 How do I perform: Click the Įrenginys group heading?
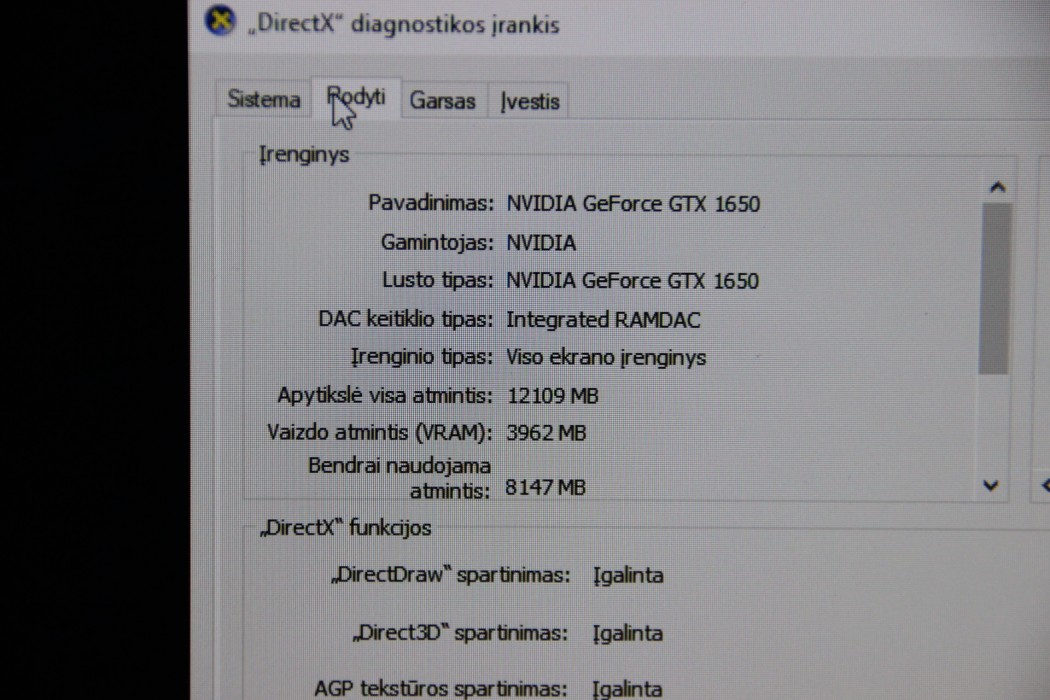coord(305,155)
